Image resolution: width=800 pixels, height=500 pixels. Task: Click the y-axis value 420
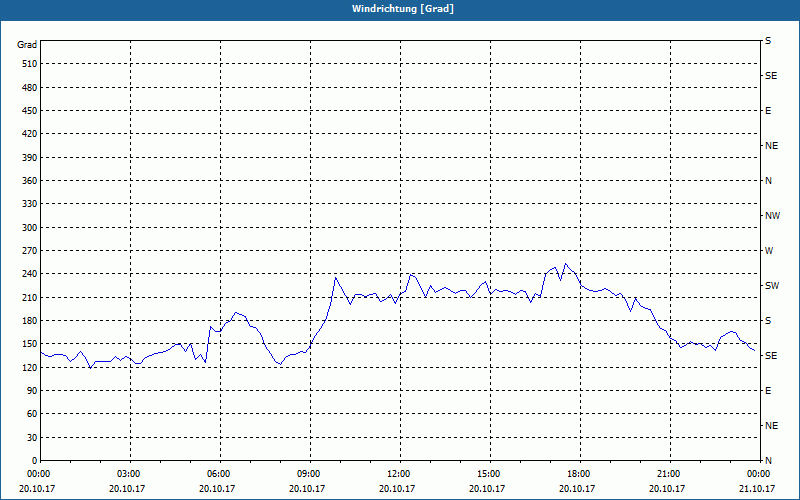tap(30, 134)
